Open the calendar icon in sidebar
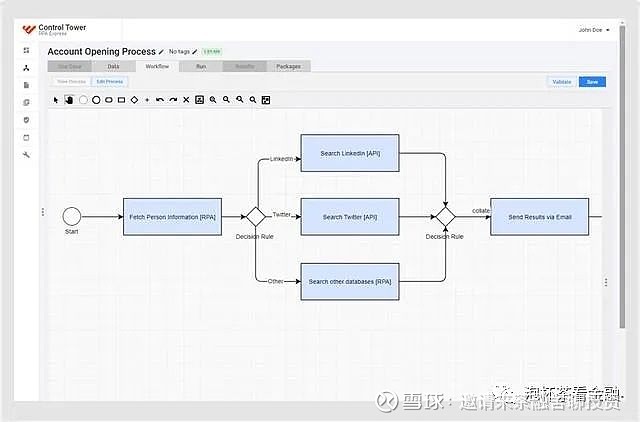The height and width of the screenshot is (422, 640). tap(27, 138)
